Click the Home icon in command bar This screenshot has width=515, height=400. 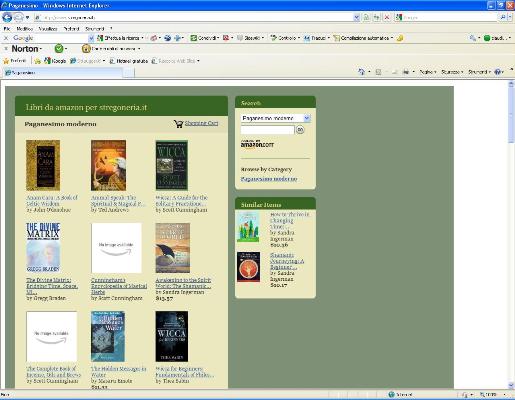361,72
